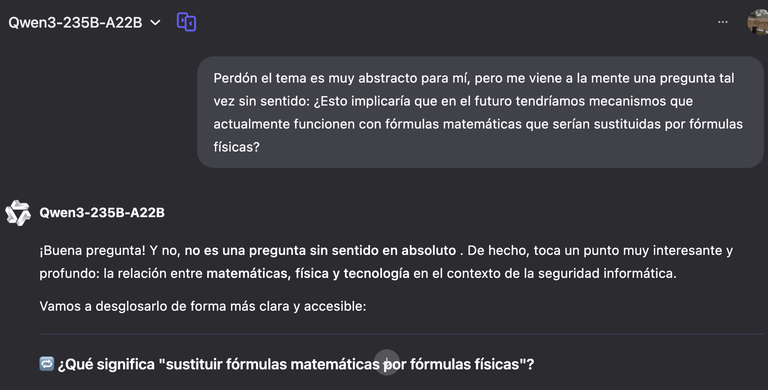Click bold text "matemáticas, física y tecnología"
The height and width of the screenshot is (390, 768).
[x=308, y=273]
